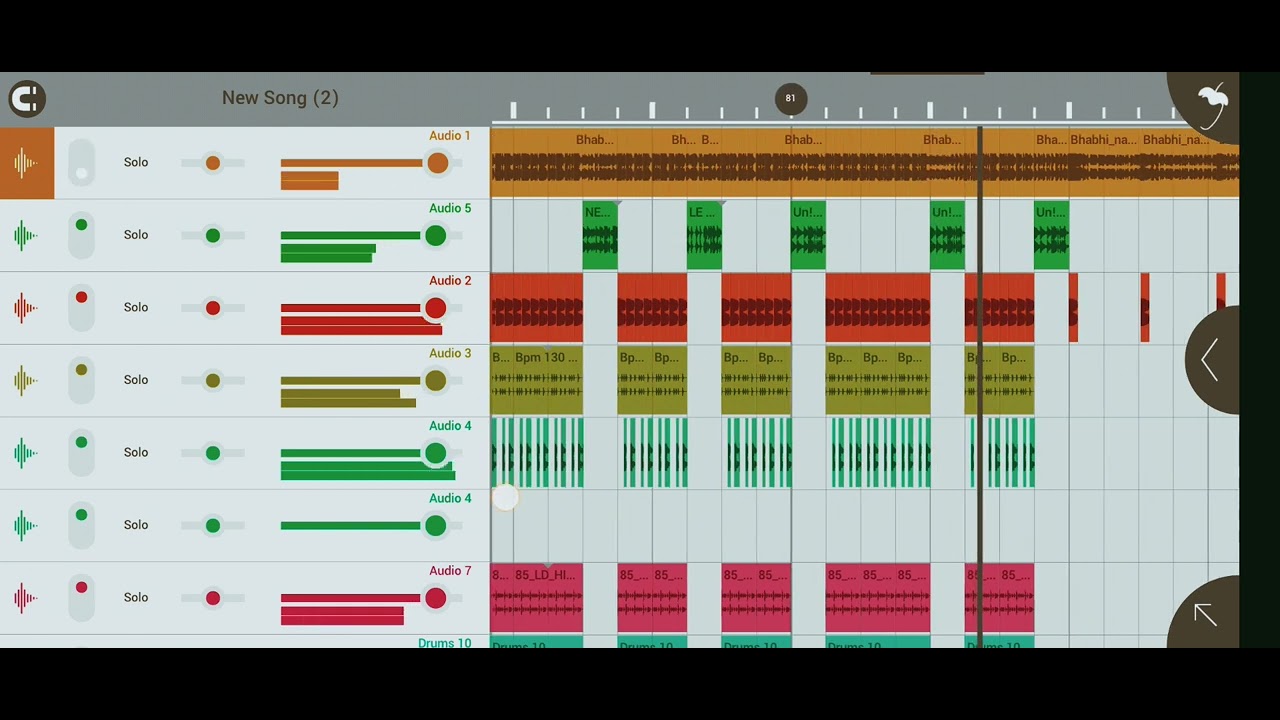Screen dimensions: 1280x720
Task: Toggle mute switch on Audio 5
Action: 81,235
